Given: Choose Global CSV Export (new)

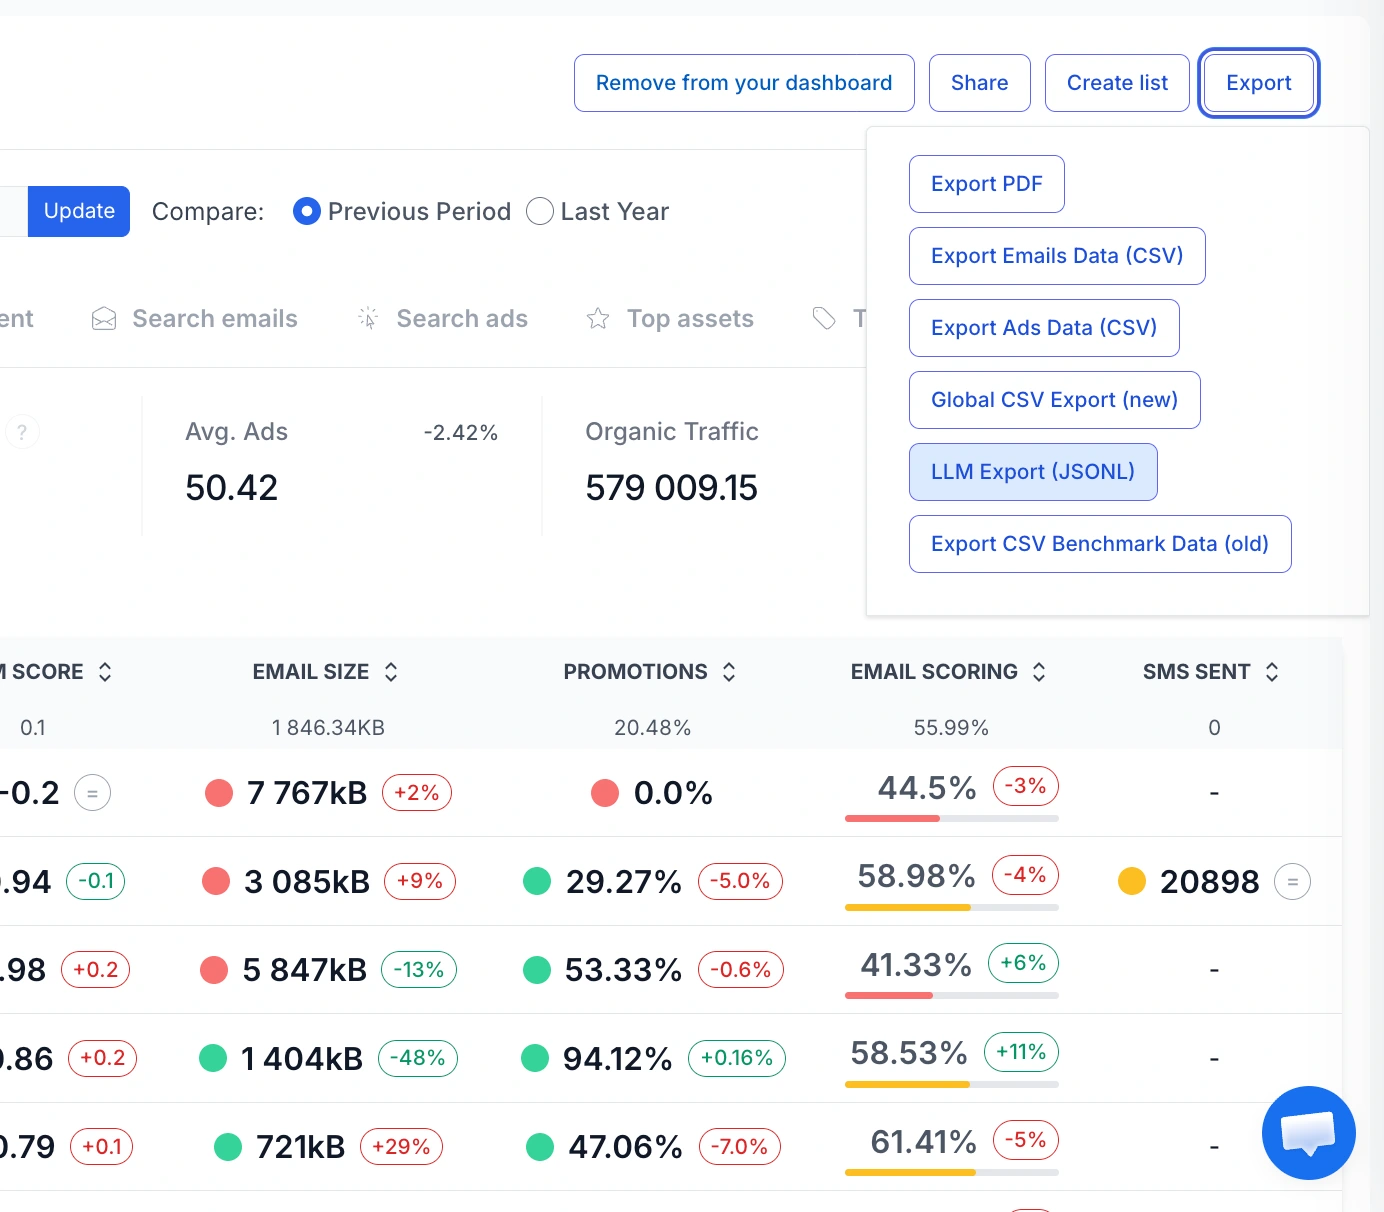Looking at the screenshot, I should pyautogui.click(x=1055, y=400).
